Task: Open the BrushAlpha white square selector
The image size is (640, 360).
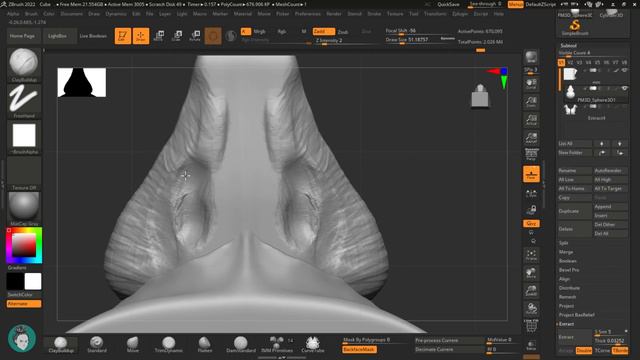Action: tap(24, 138)
